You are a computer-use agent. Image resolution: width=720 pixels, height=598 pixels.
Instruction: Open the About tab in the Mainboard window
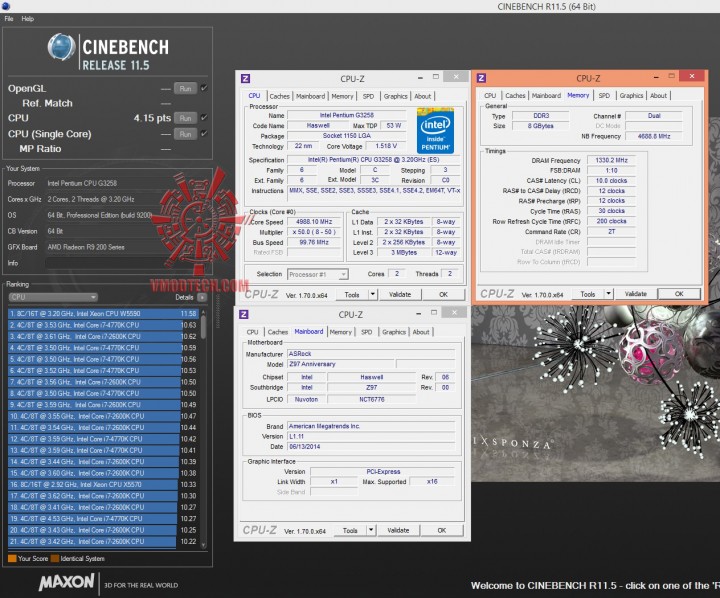421,332
